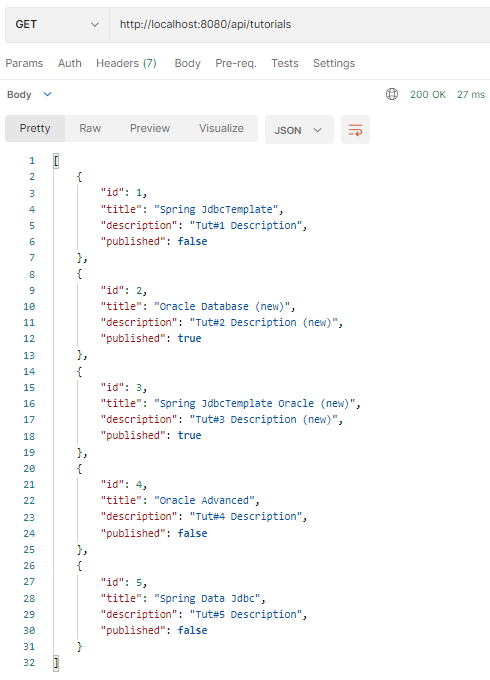Click the "Oracle Advanced" title value

pos(204,500)
